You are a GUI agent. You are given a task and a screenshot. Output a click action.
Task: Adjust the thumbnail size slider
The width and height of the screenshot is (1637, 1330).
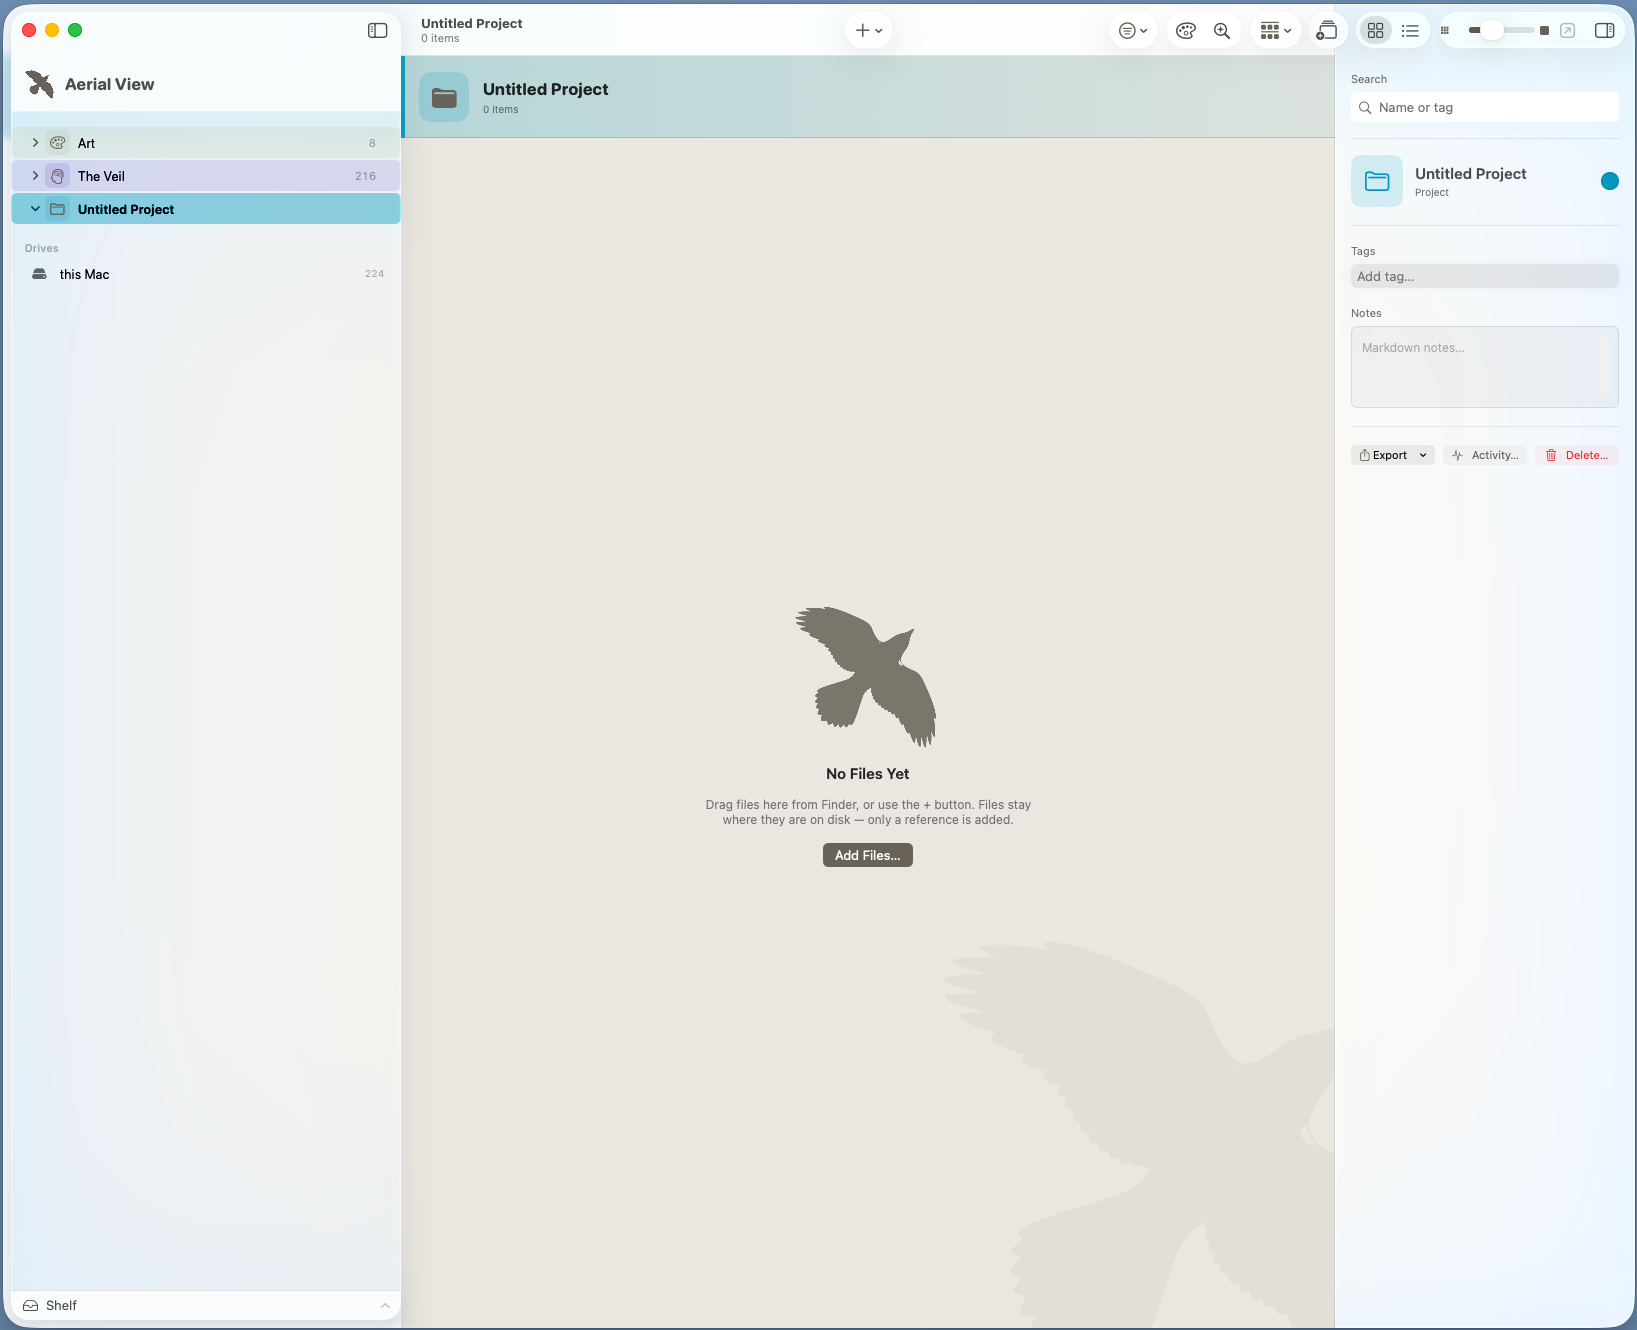coord(1492,30)
